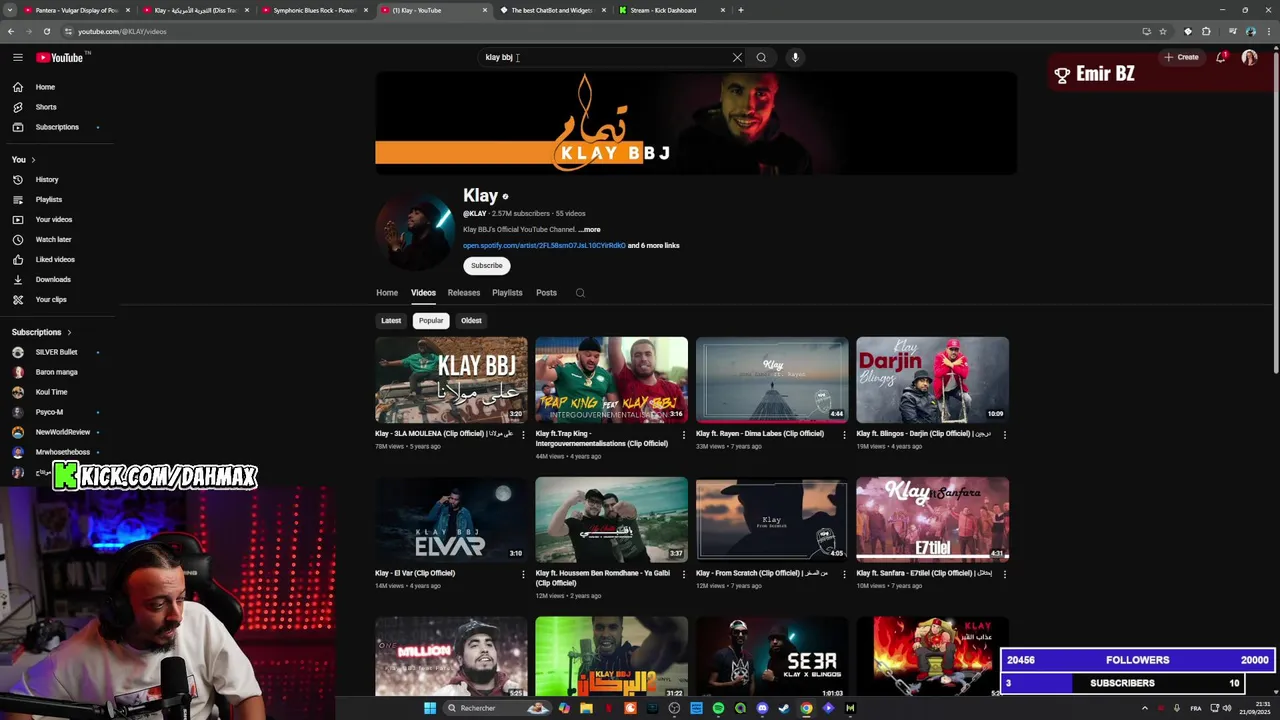Open NewWorldReview channel subscription

[x=58, y=432]
